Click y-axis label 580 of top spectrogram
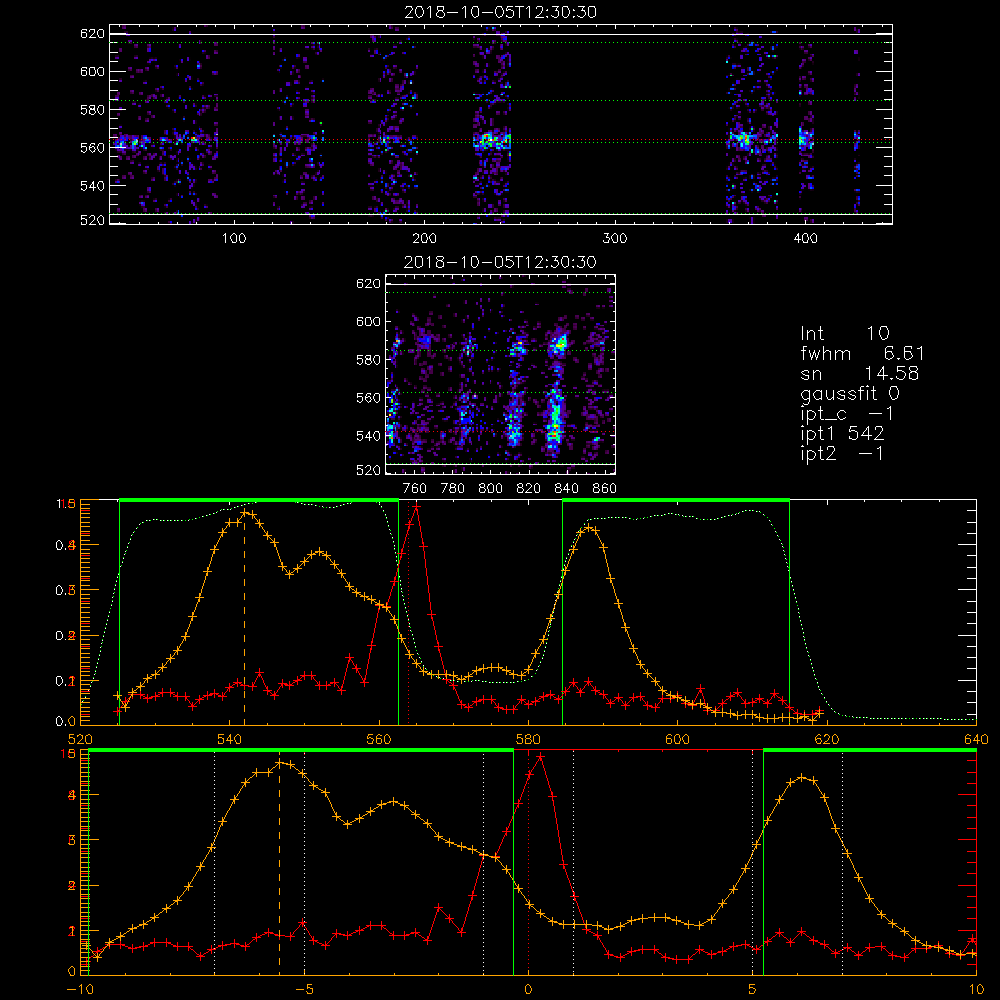Screen dimensions: 1000x1000 (92, 110)
